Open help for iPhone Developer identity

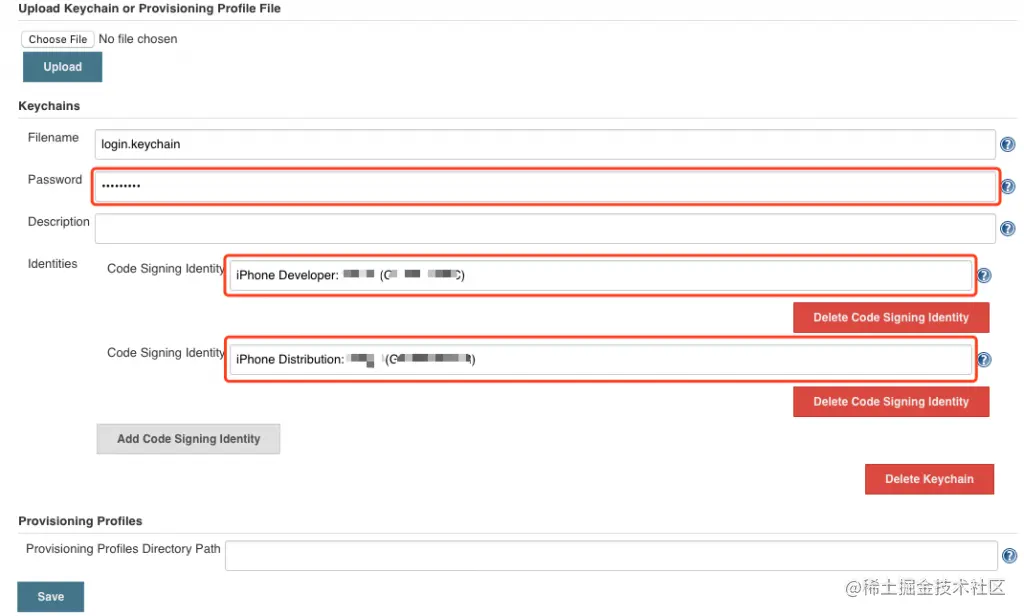(984, 276)
